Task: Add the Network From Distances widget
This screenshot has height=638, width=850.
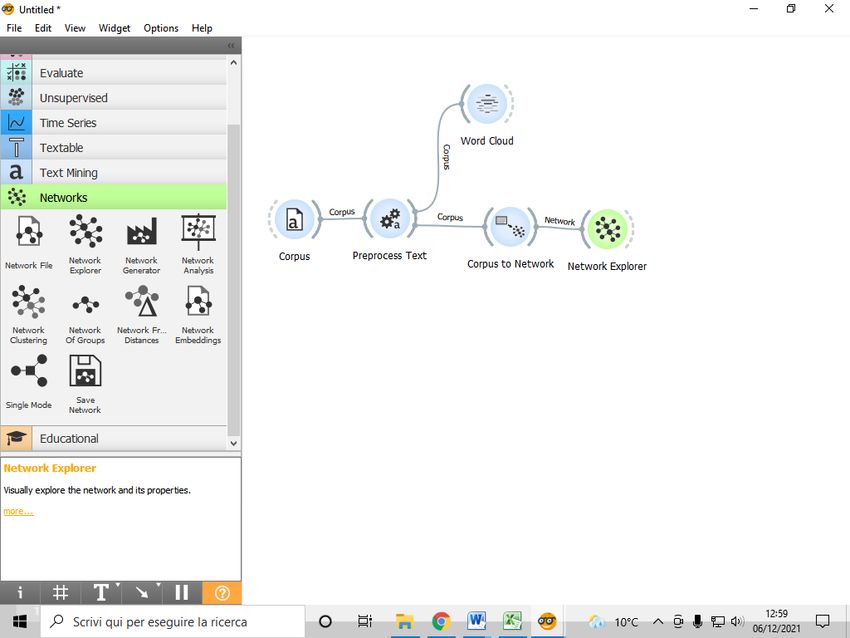Action: point(141,314)
